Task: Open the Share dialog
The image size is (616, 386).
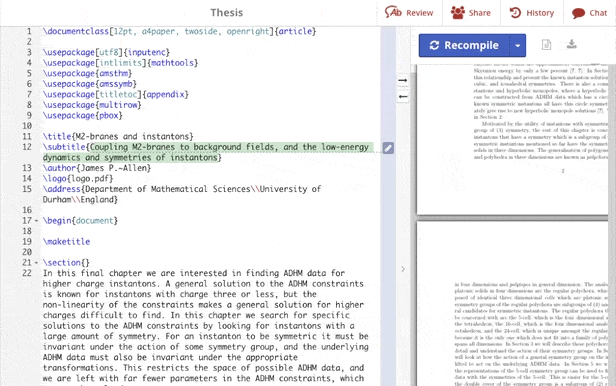Action: point(471,13)
